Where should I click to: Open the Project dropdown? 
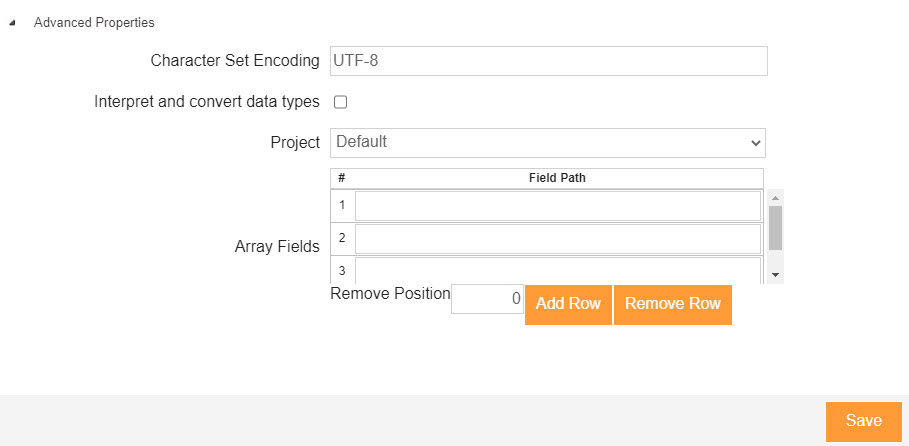(x=547, y=142)
